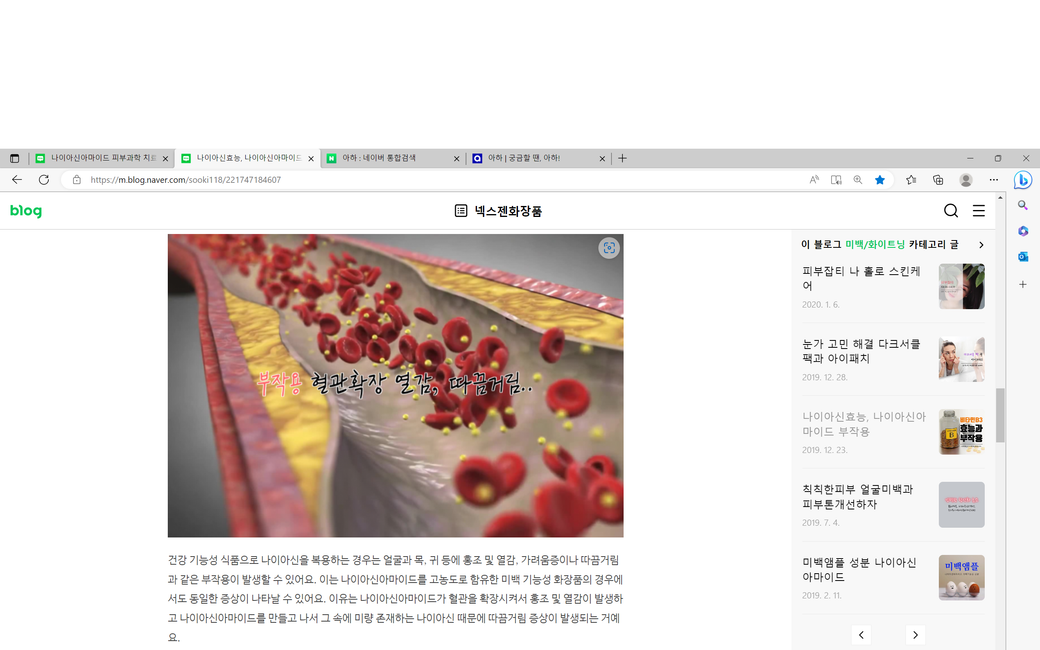Open the Edge settings and more menu
The height and width of the screenshot is (650, 1040).
[x=993, y=180]
